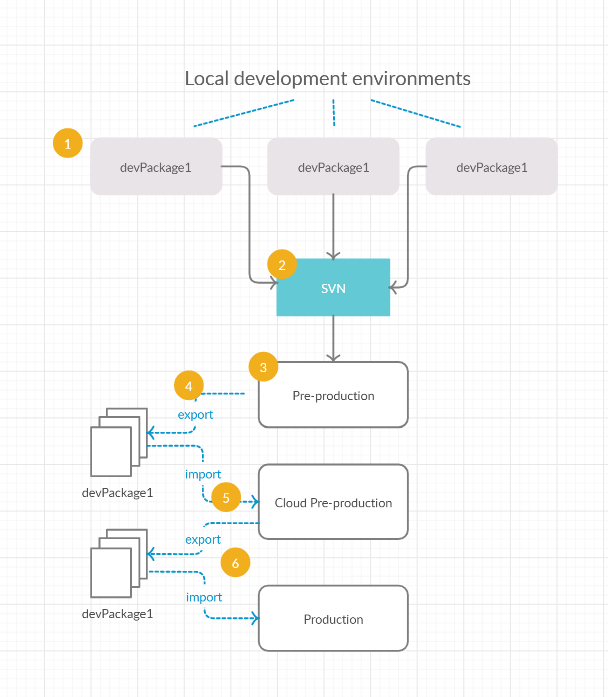This screenshot has height=697, width=608.
Task: Select the rightmost gray devPackage1 box
Action: coord(492,166)
